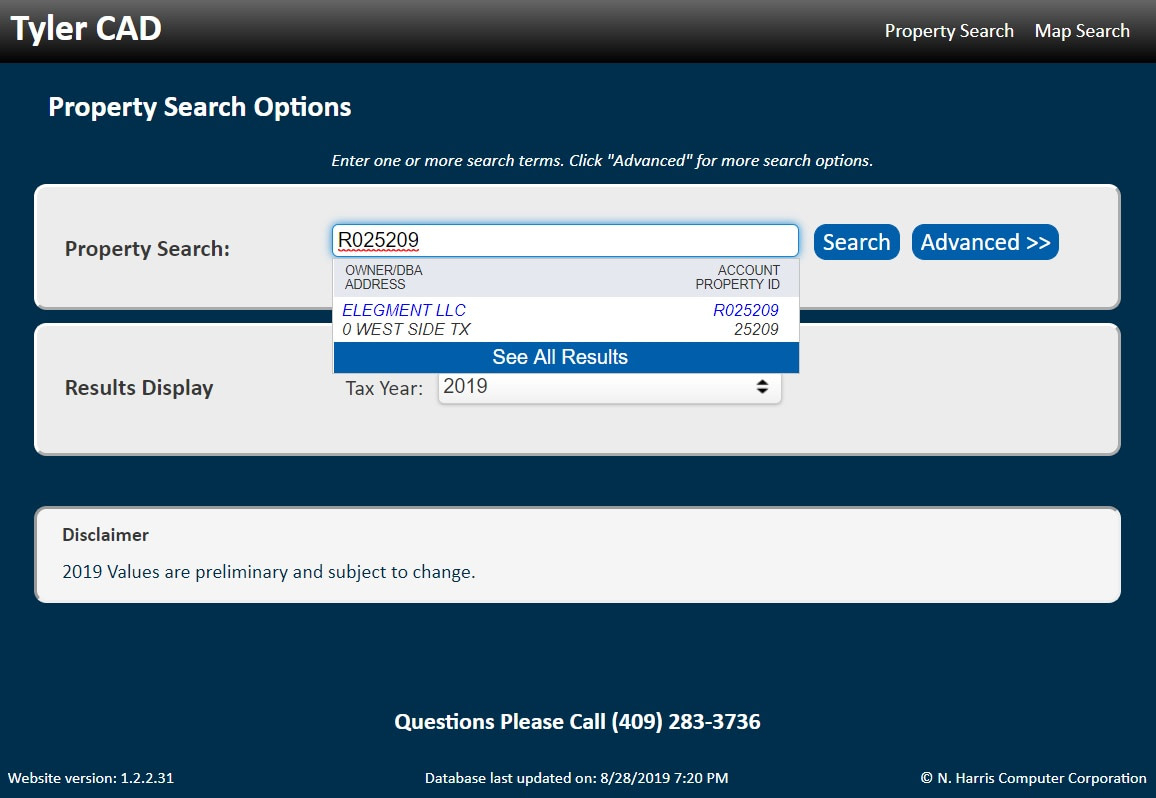The height and width of the screenshot is (798, 1156).
Task: Open advanced search options with Advanced button
Action: point(984,242)
